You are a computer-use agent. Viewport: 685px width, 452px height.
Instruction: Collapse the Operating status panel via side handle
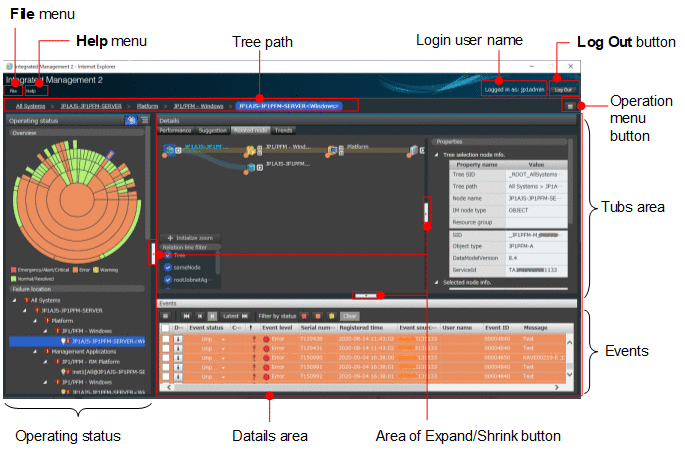tap(153, 252)
